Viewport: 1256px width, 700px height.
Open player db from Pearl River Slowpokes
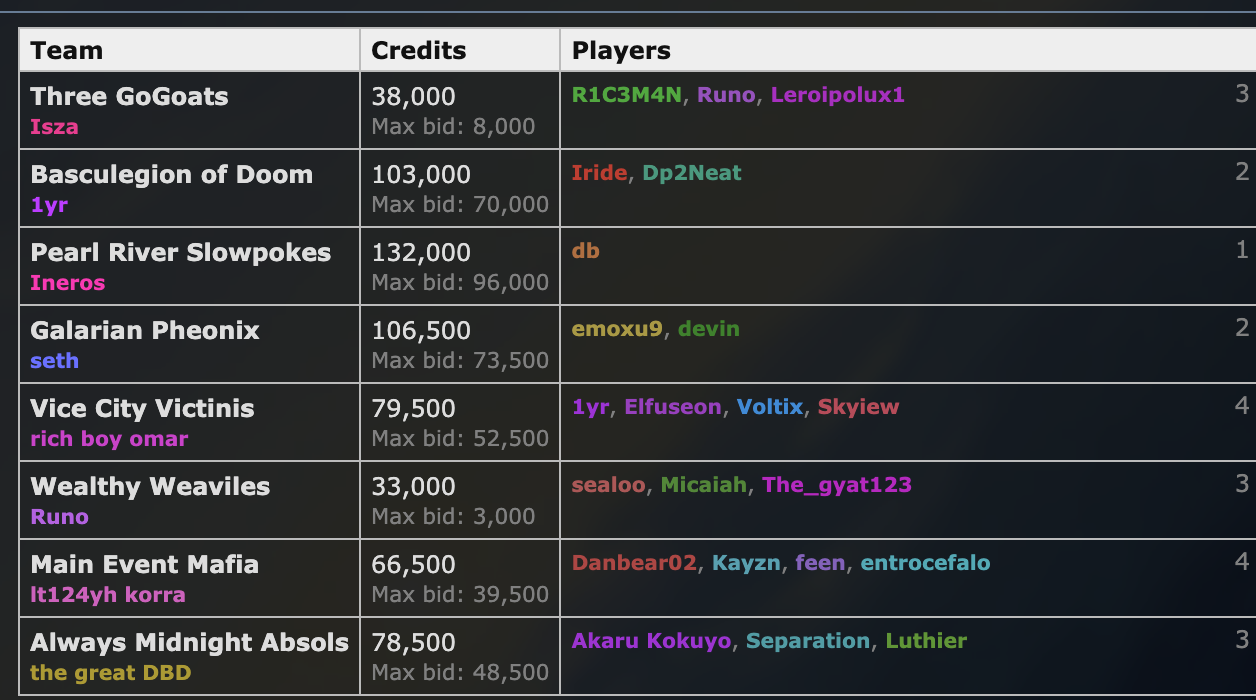click(586, 251)
